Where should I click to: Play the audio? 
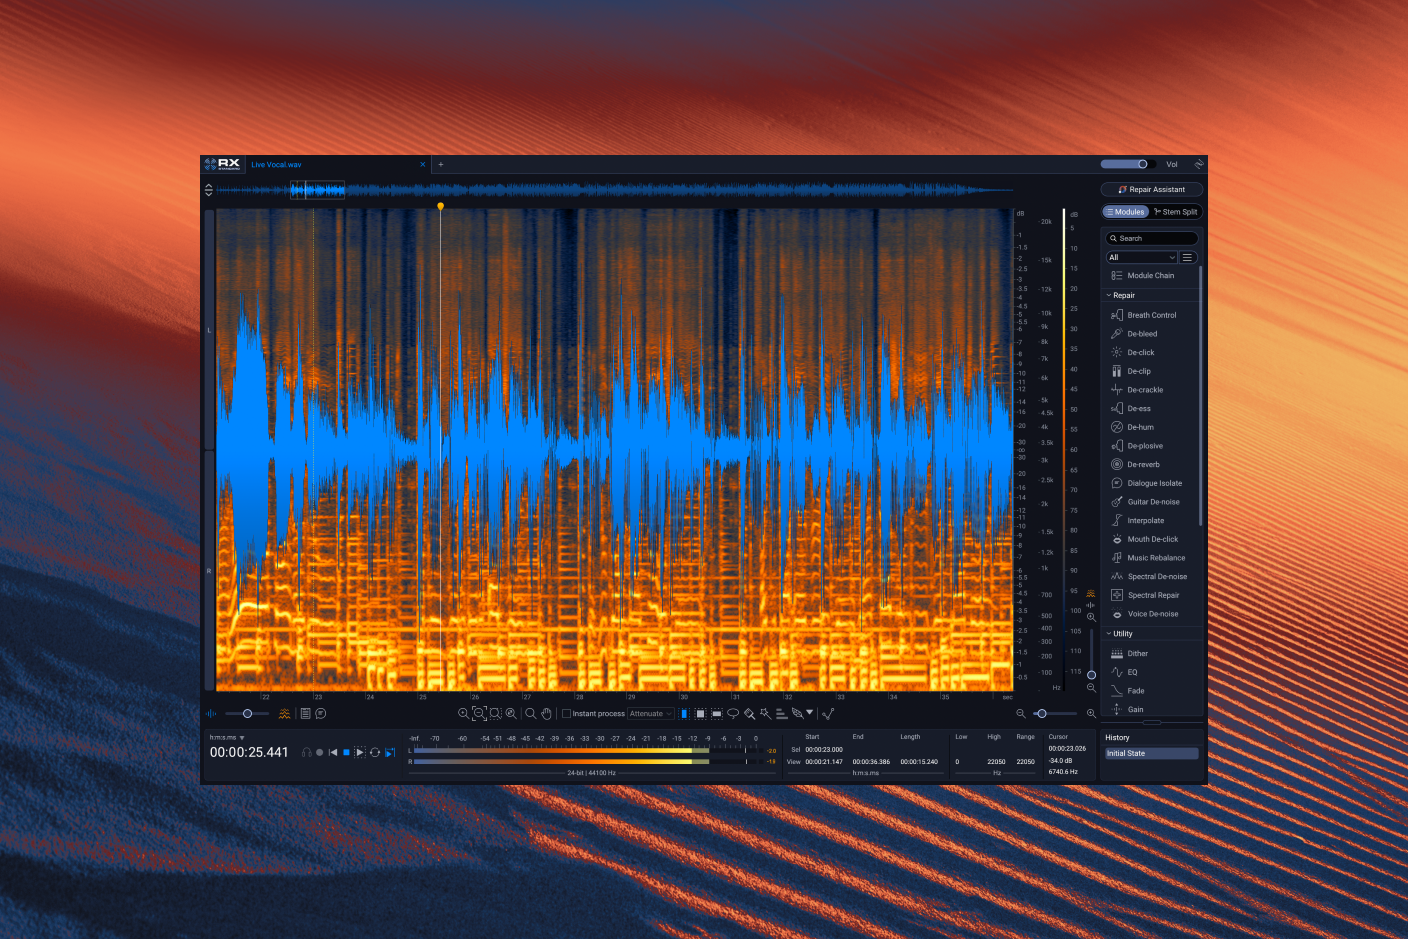click(359, 752)
